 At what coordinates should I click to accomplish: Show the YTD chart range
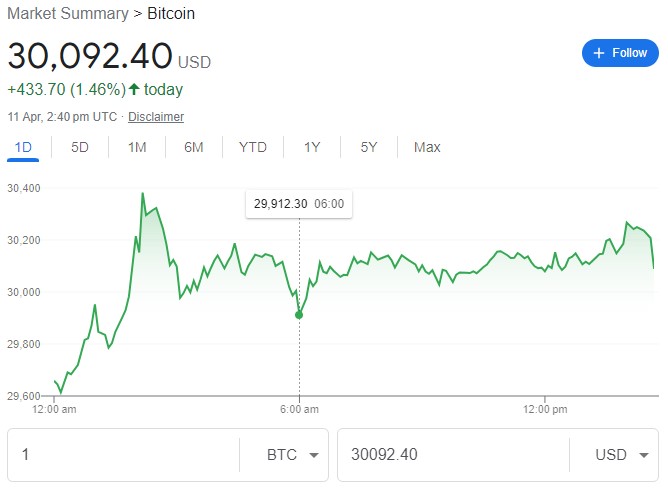[253, 147]
